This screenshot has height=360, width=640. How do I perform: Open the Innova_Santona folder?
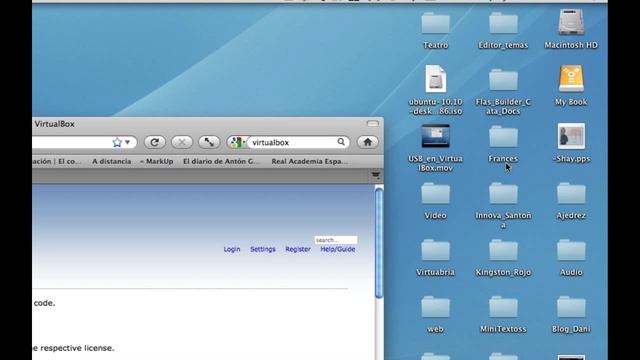pyautogui.click(x=503, y=193)
